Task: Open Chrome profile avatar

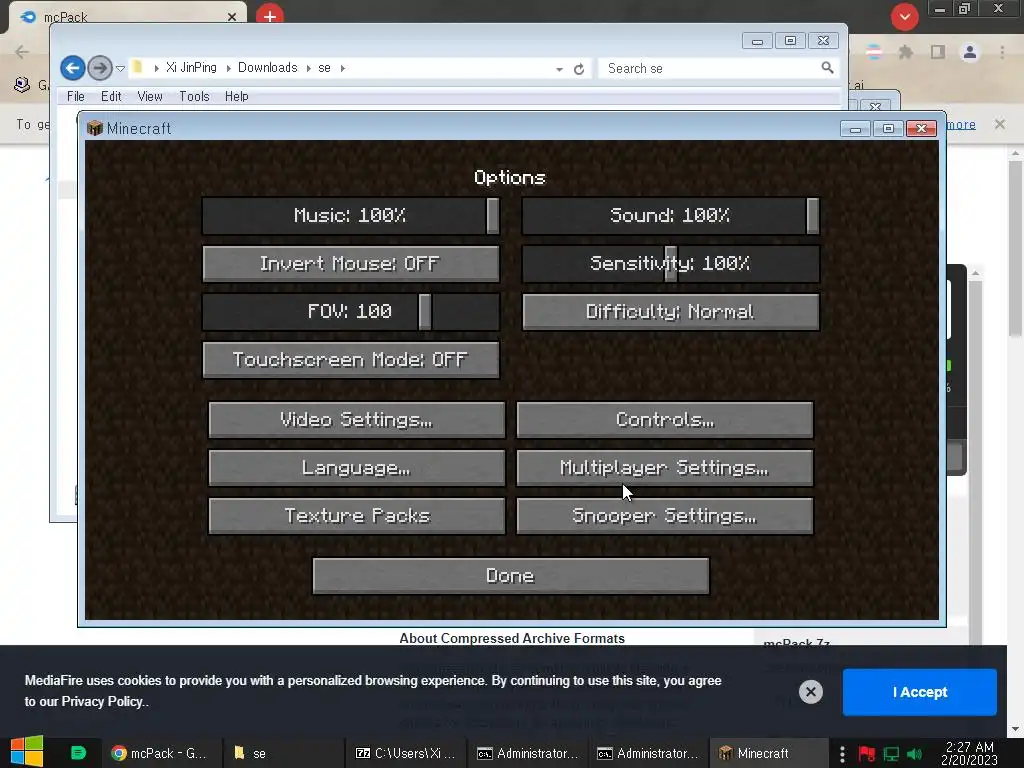Action: pyautogui.click(x=970, y=52)
